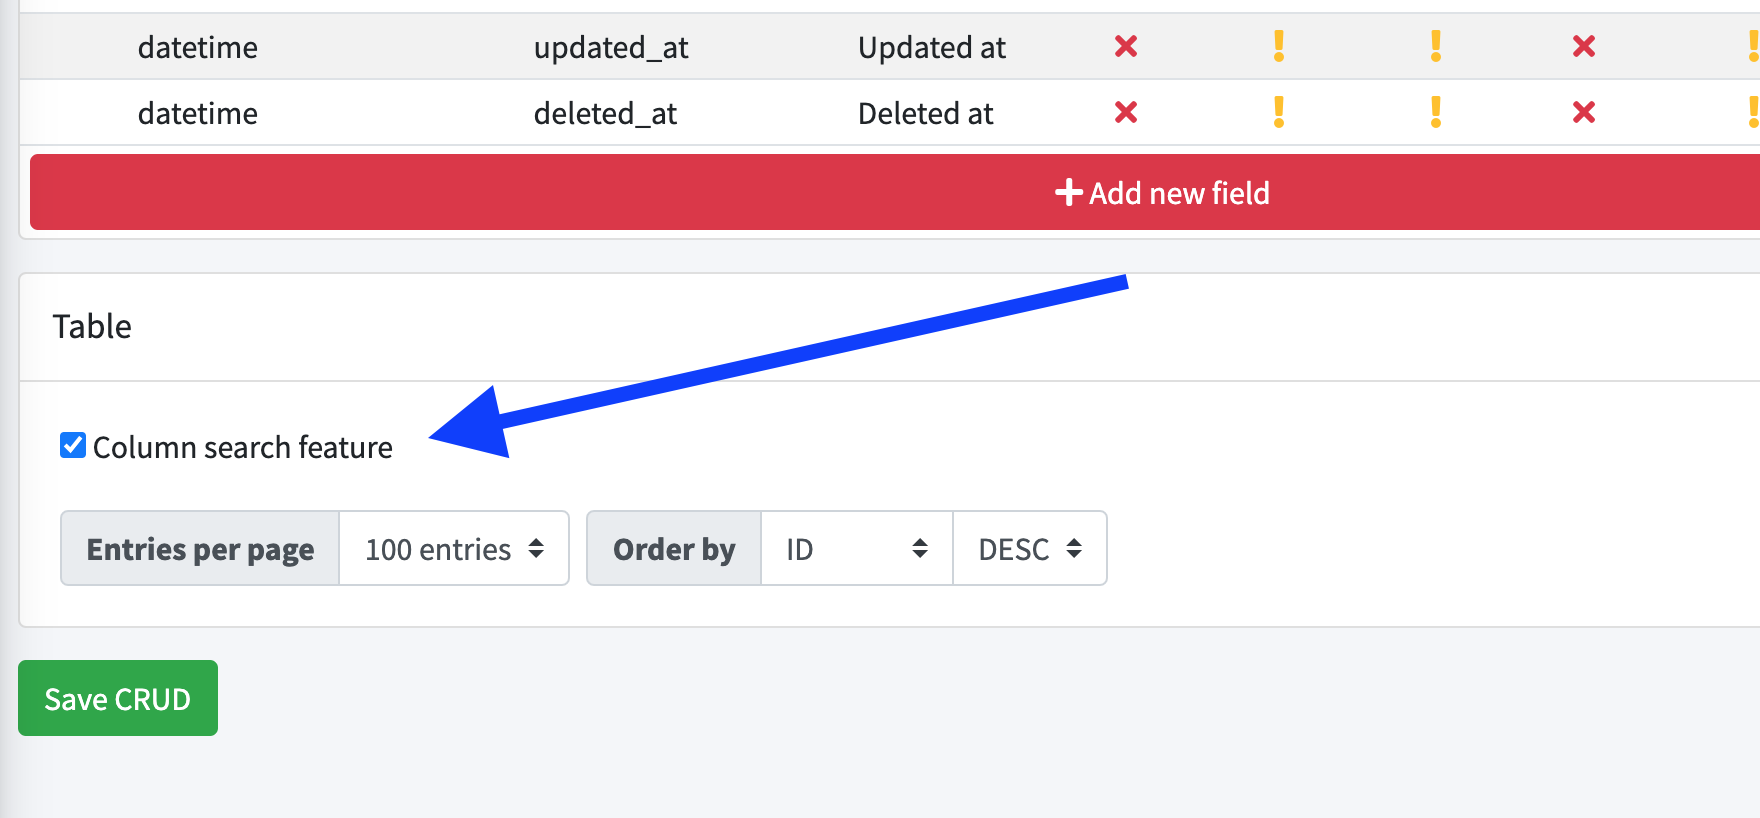Click second red X in updated_at row

click(1584, 46)
